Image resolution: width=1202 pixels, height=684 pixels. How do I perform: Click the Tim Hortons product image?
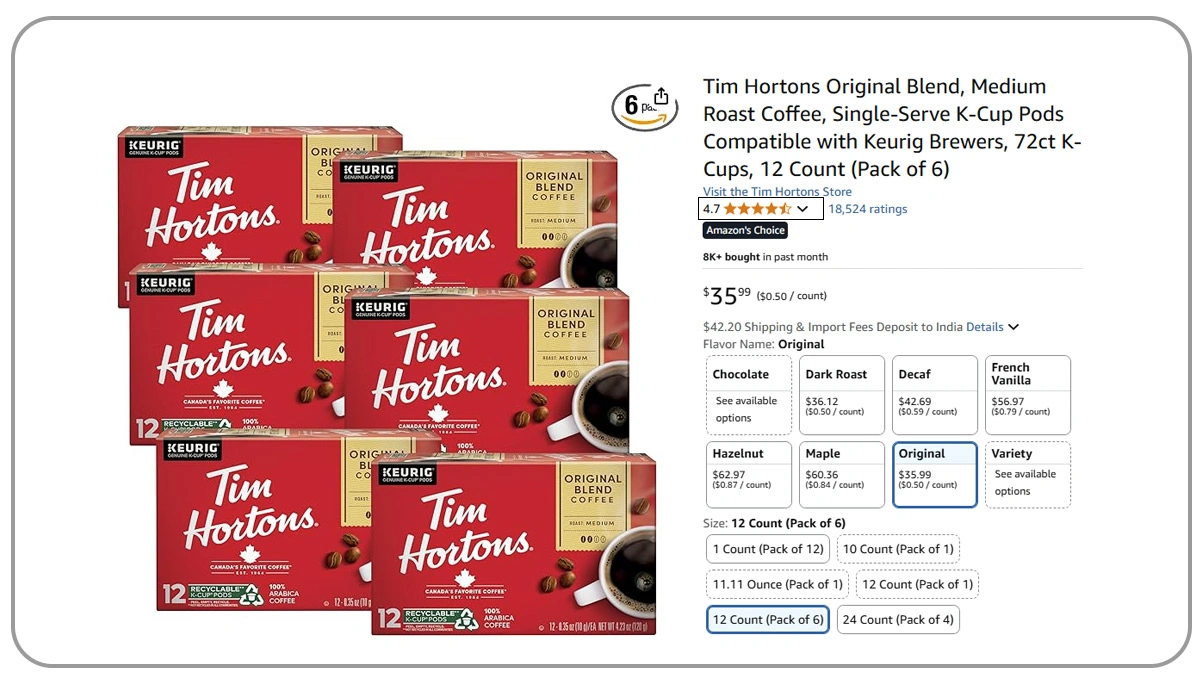[x=387, y=380]
